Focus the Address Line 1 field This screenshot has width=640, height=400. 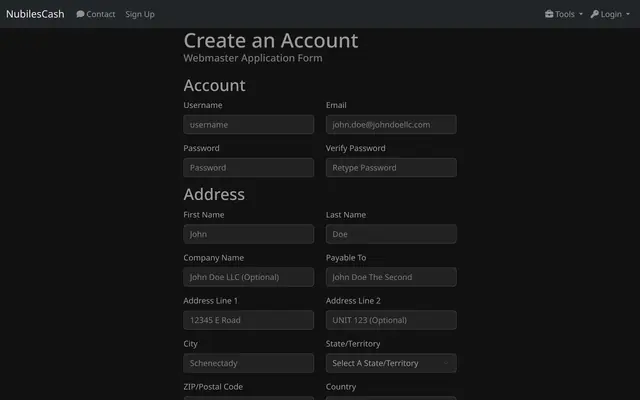249,320
